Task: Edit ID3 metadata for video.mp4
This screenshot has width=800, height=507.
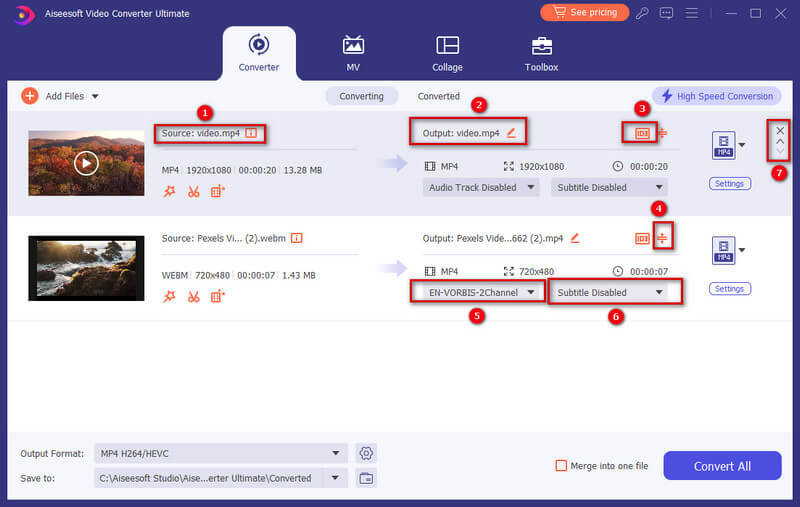Action: point(642,134)
